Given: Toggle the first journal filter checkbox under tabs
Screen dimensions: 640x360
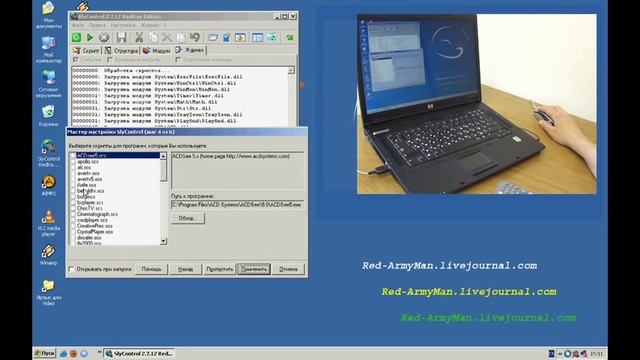Looking at the screenshot, I should (76, 60).
